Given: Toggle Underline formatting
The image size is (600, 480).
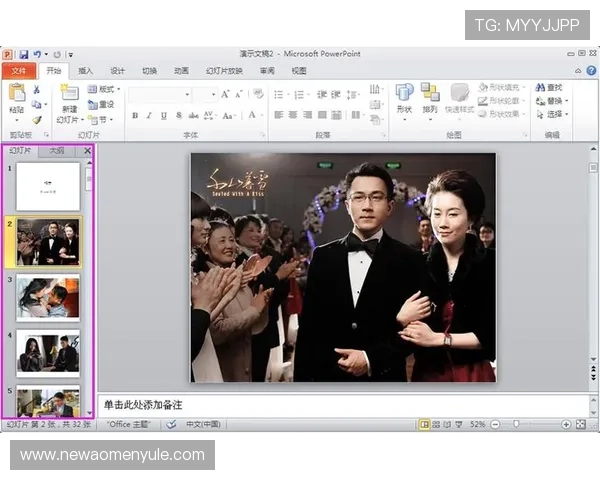Looking at the screenshot, I should coord(164,116).
